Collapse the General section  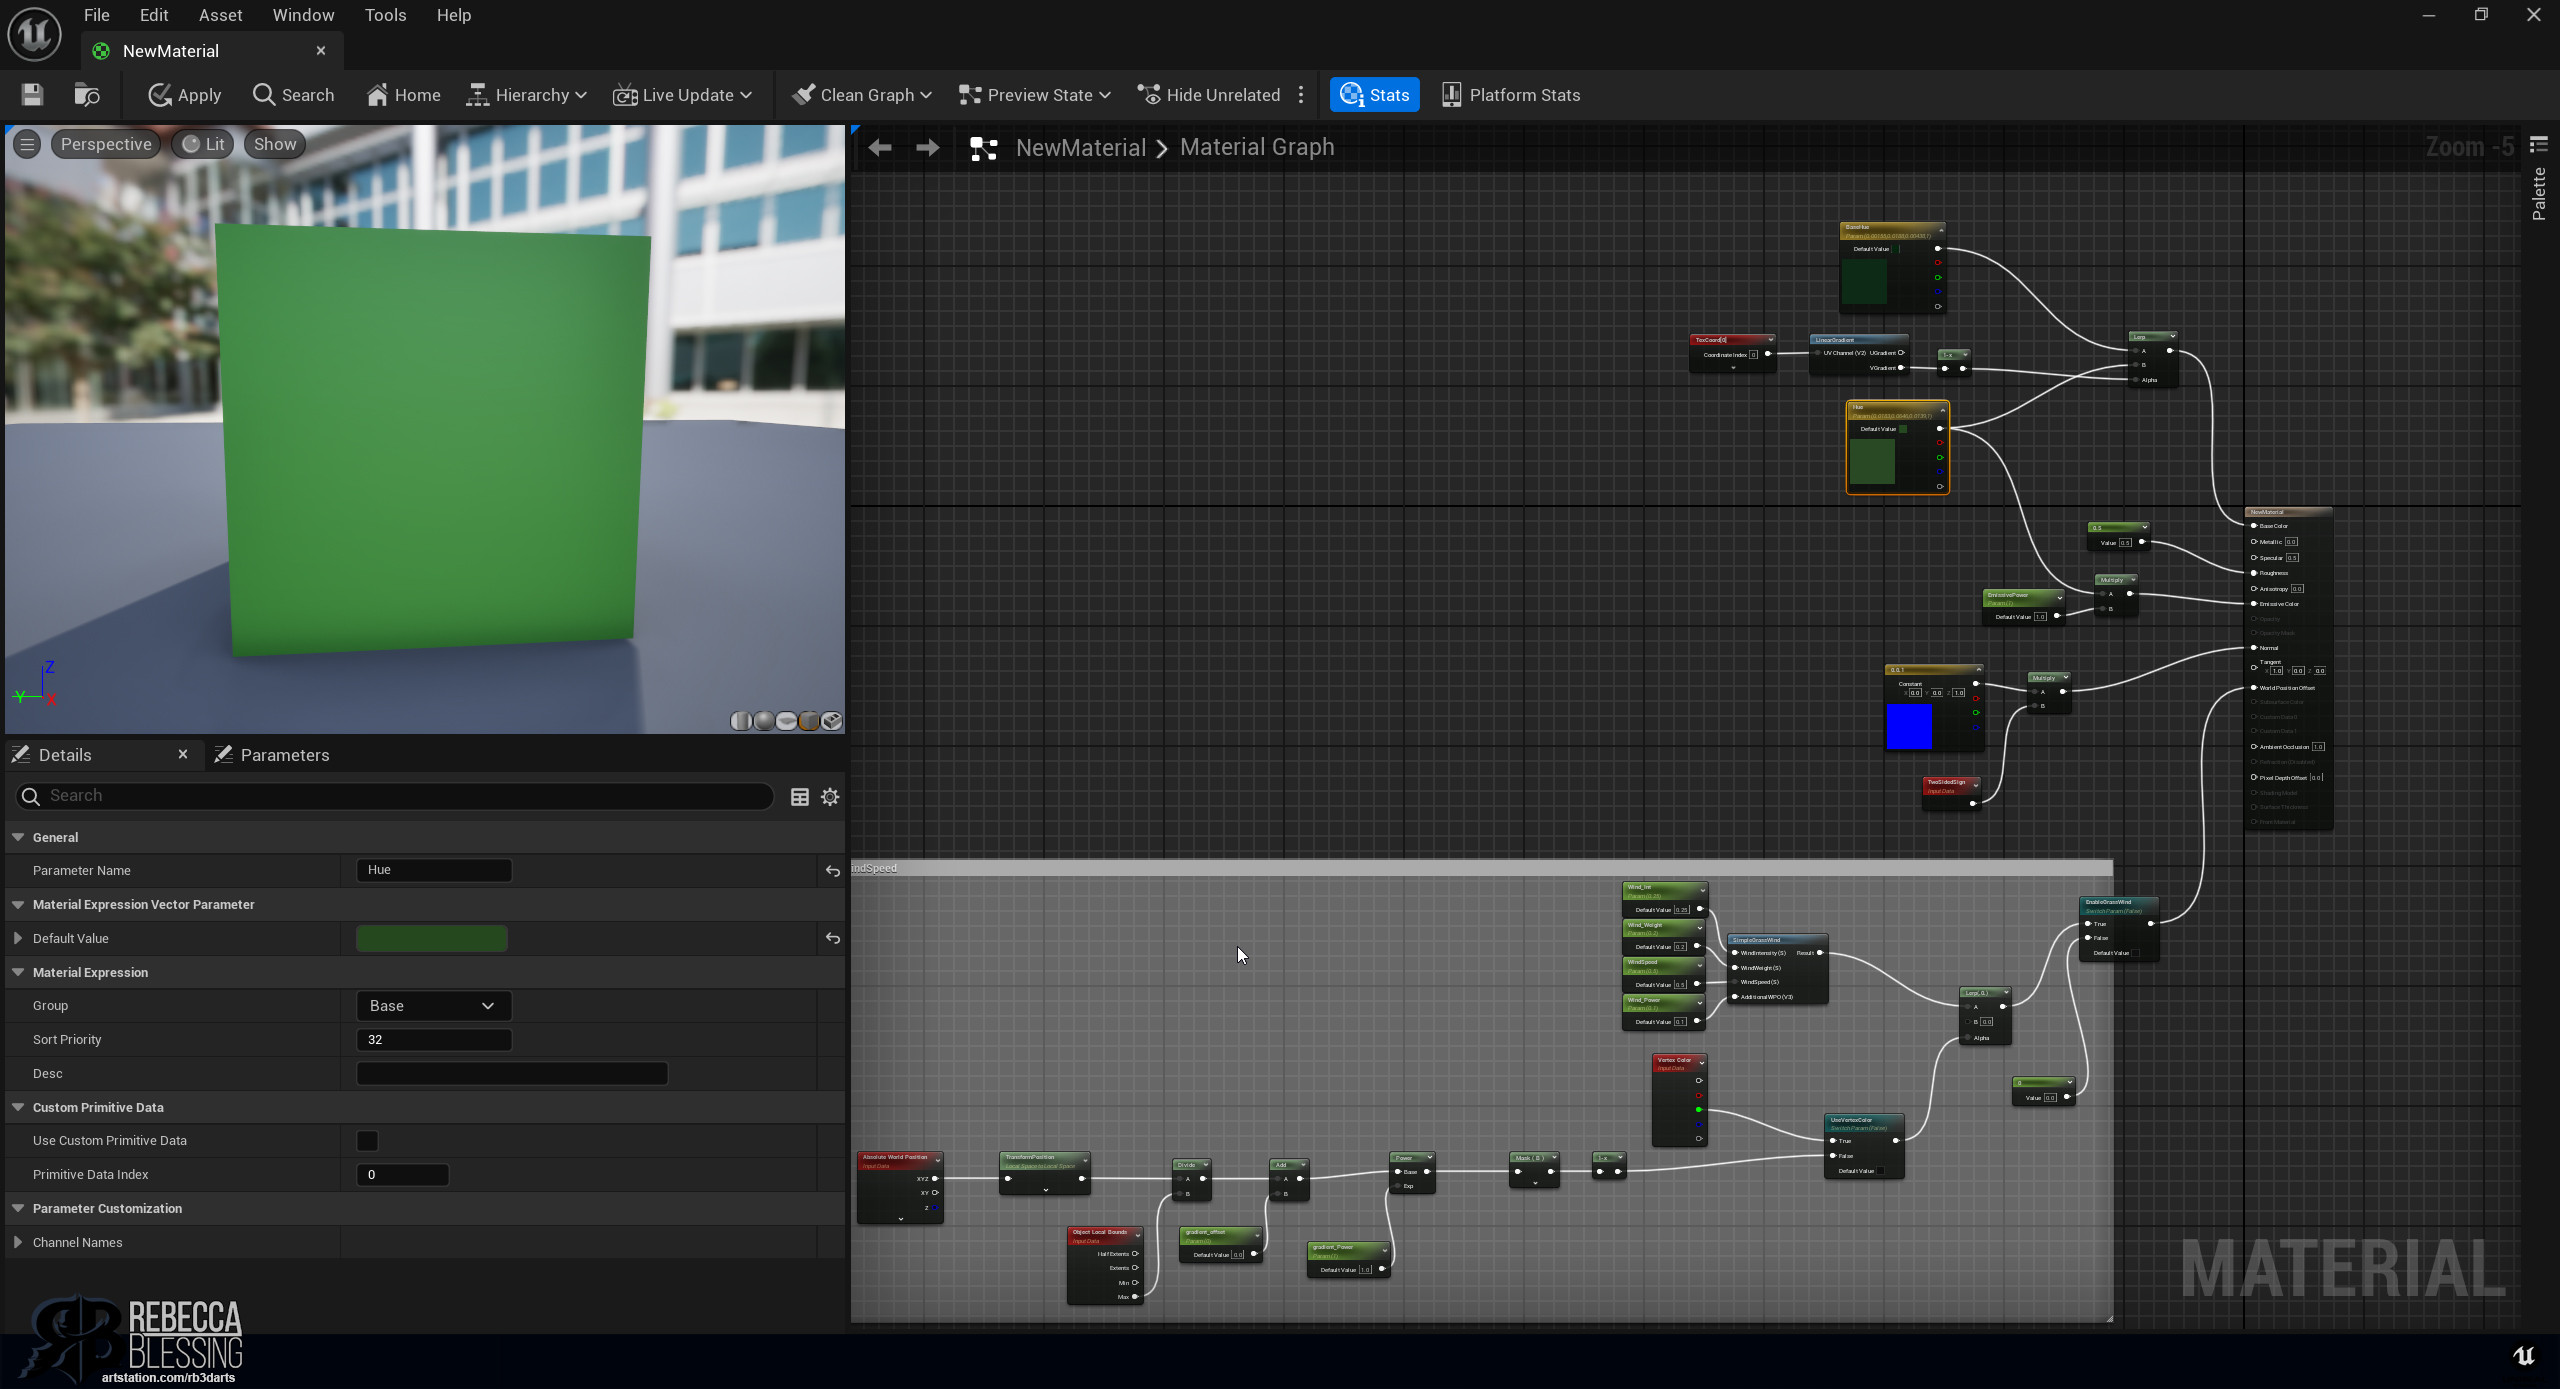coord(18,837)
